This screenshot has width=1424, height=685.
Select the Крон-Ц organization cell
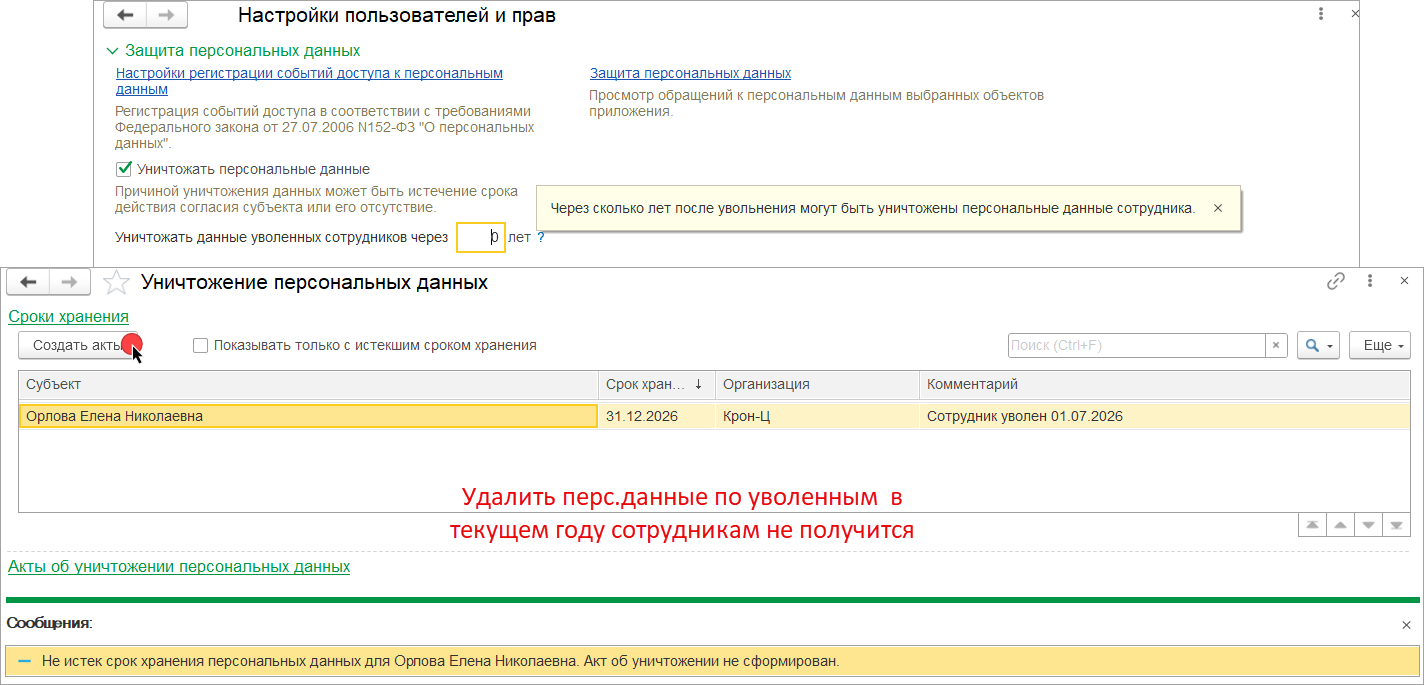point(817,416)
